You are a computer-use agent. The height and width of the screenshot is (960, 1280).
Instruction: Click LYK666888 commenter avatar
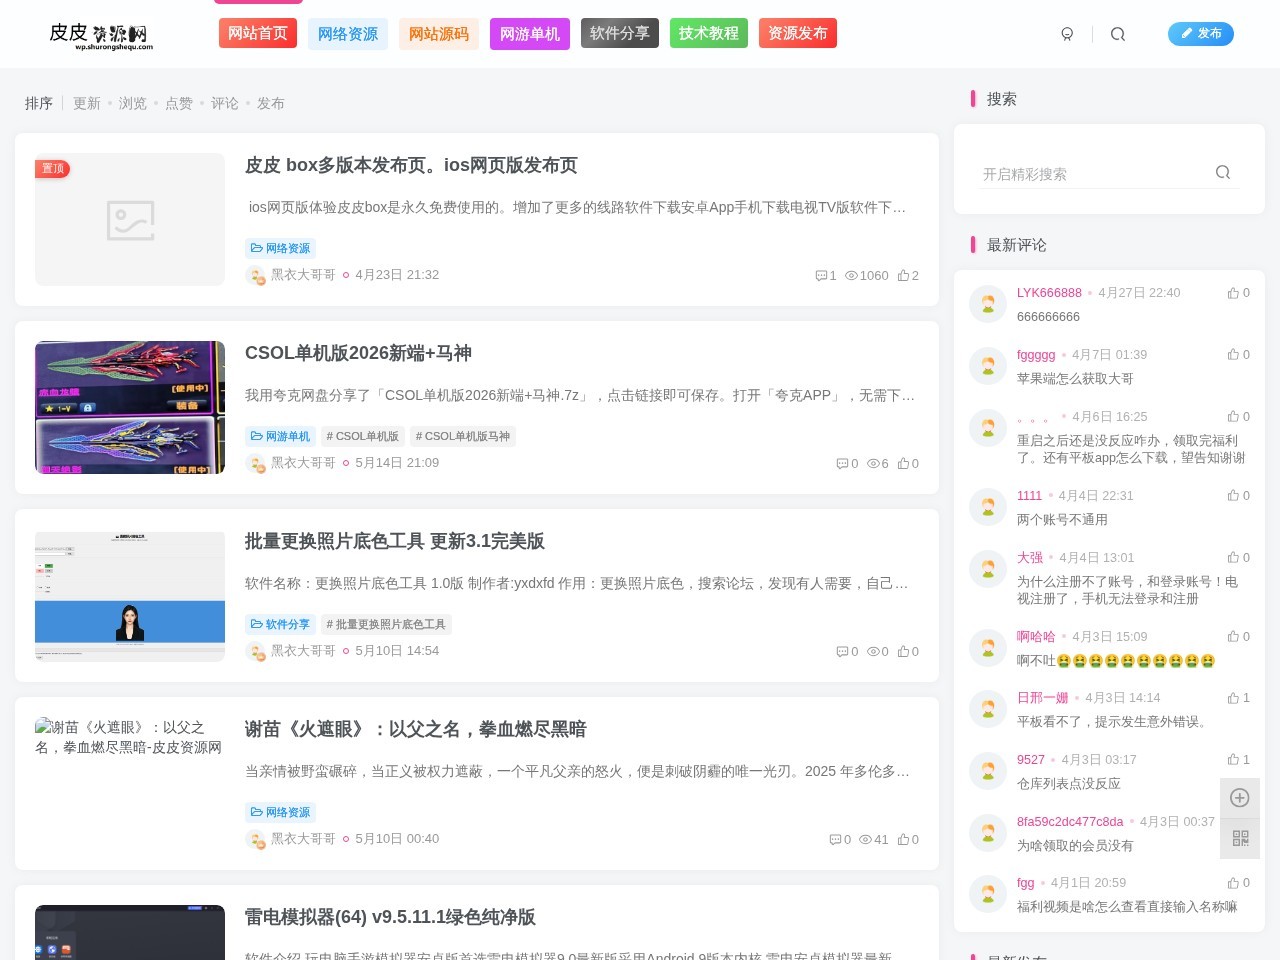point(988,304)
